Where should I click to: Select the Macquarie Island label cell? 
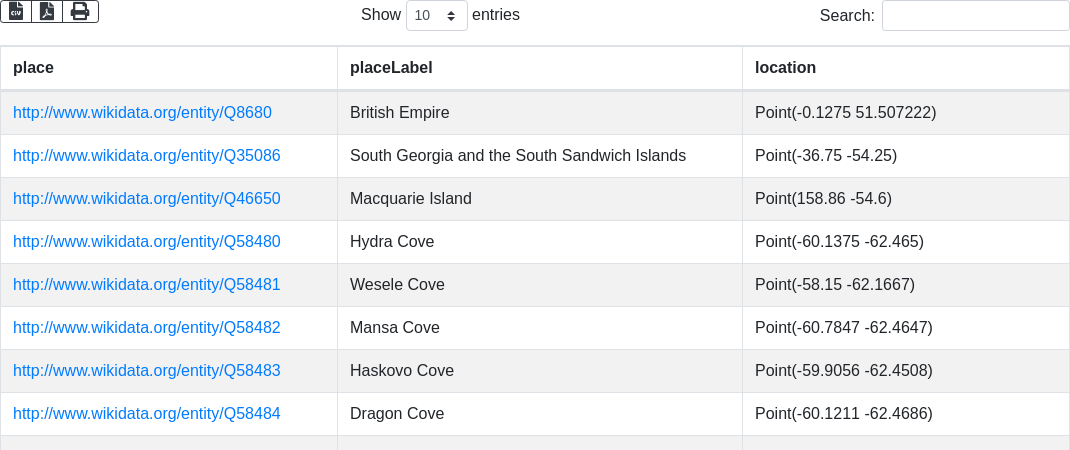[x=540, y=199]
